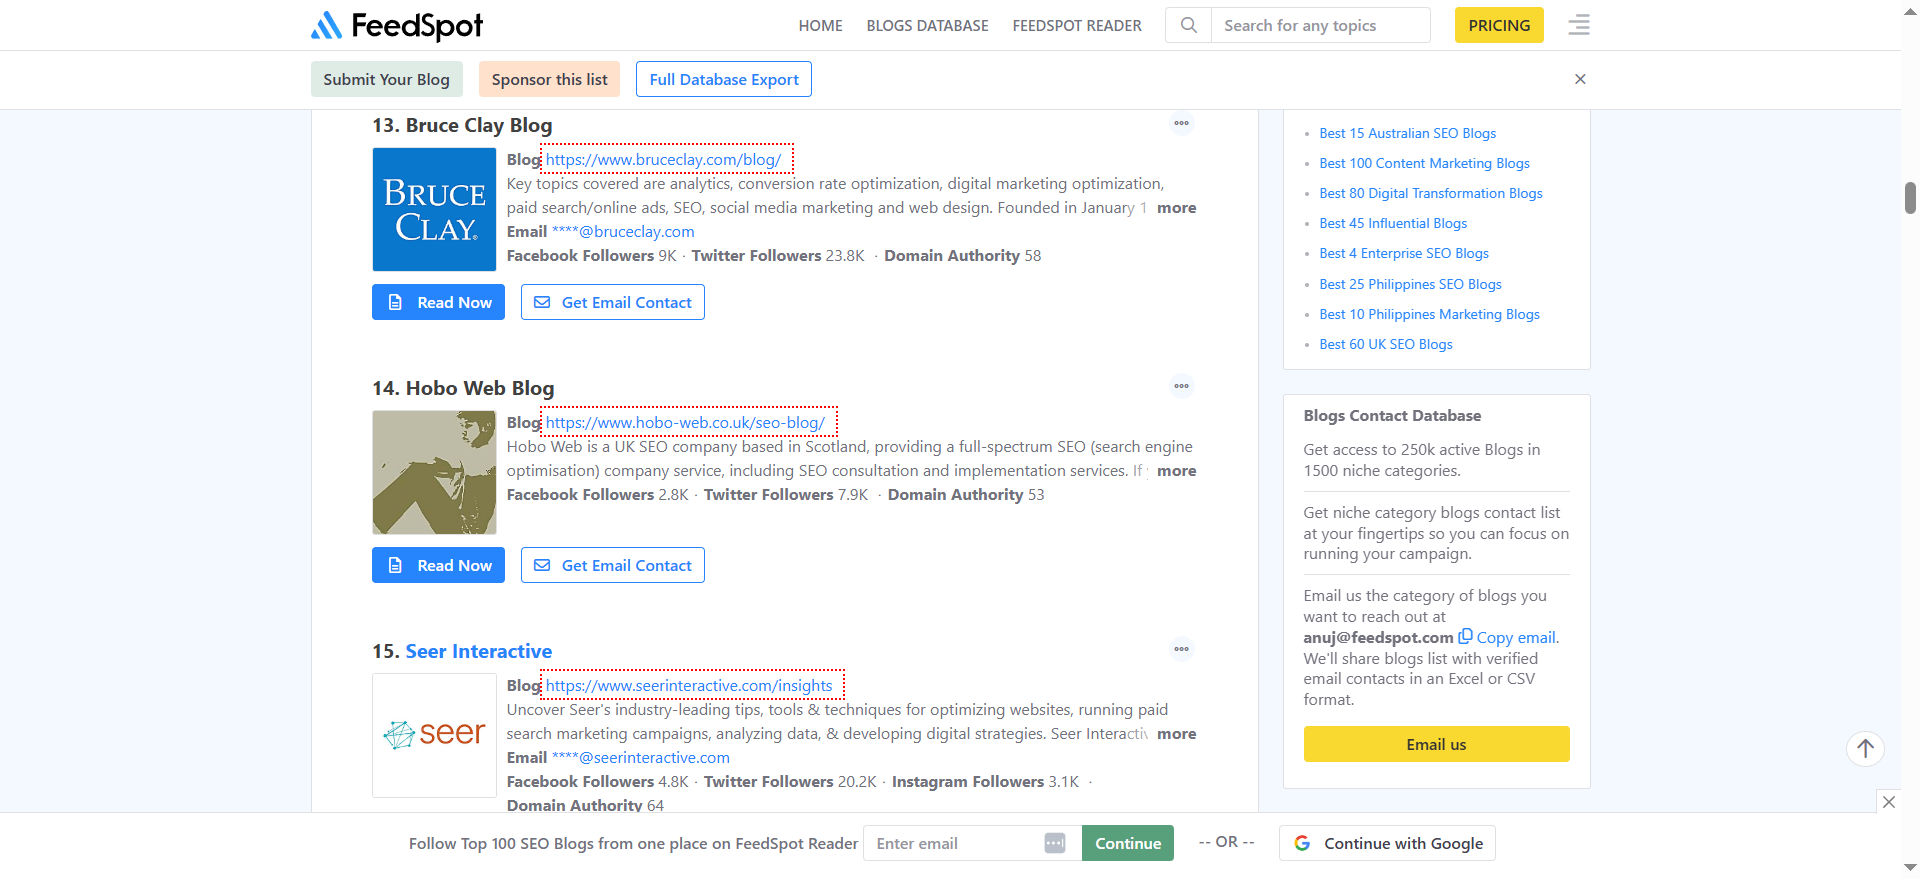
Task: Open Best 4 Enterprise SEO Blogs
Action: pyautogui.click(x=1404, y=253)
